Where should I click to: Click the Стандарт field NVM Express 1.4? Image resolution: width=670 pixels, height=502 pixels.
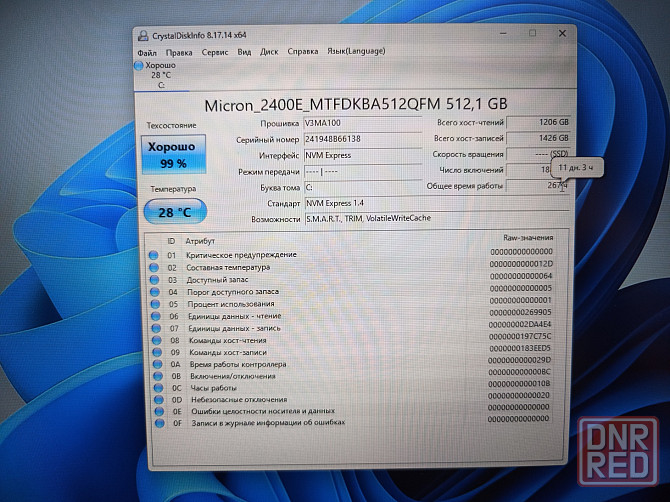pos(437,203)
